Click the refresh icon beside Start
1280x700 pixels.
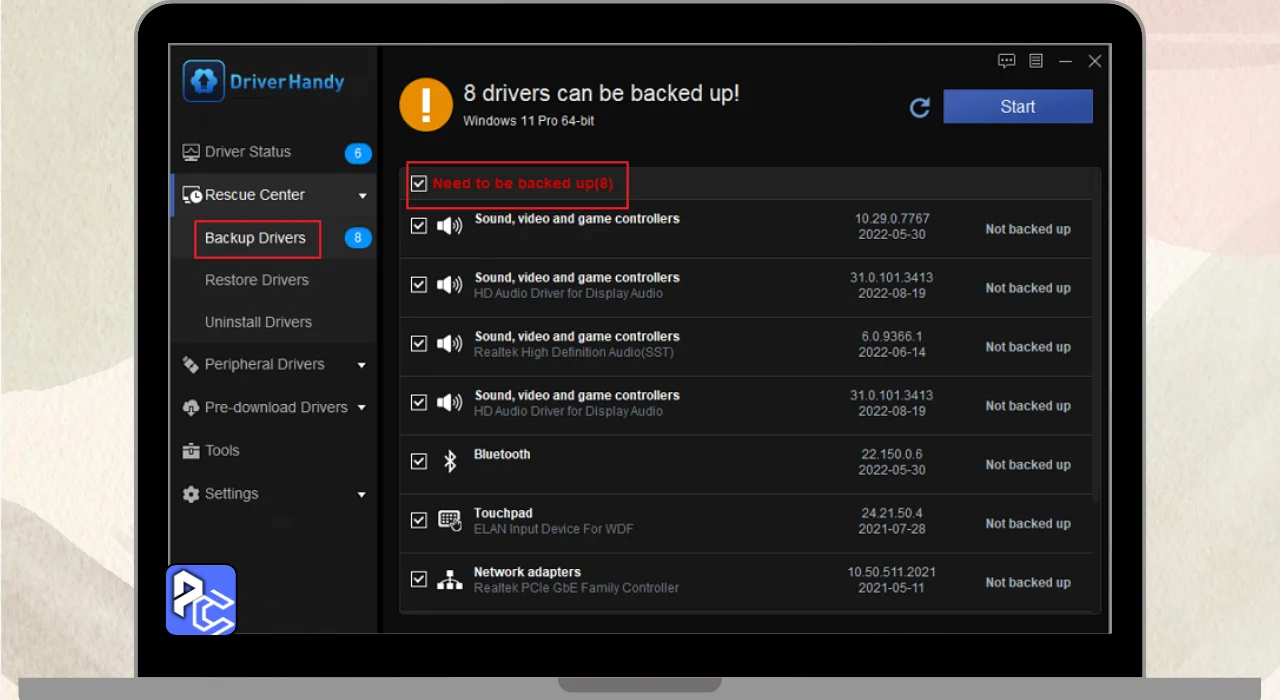[x=920, y=108]
